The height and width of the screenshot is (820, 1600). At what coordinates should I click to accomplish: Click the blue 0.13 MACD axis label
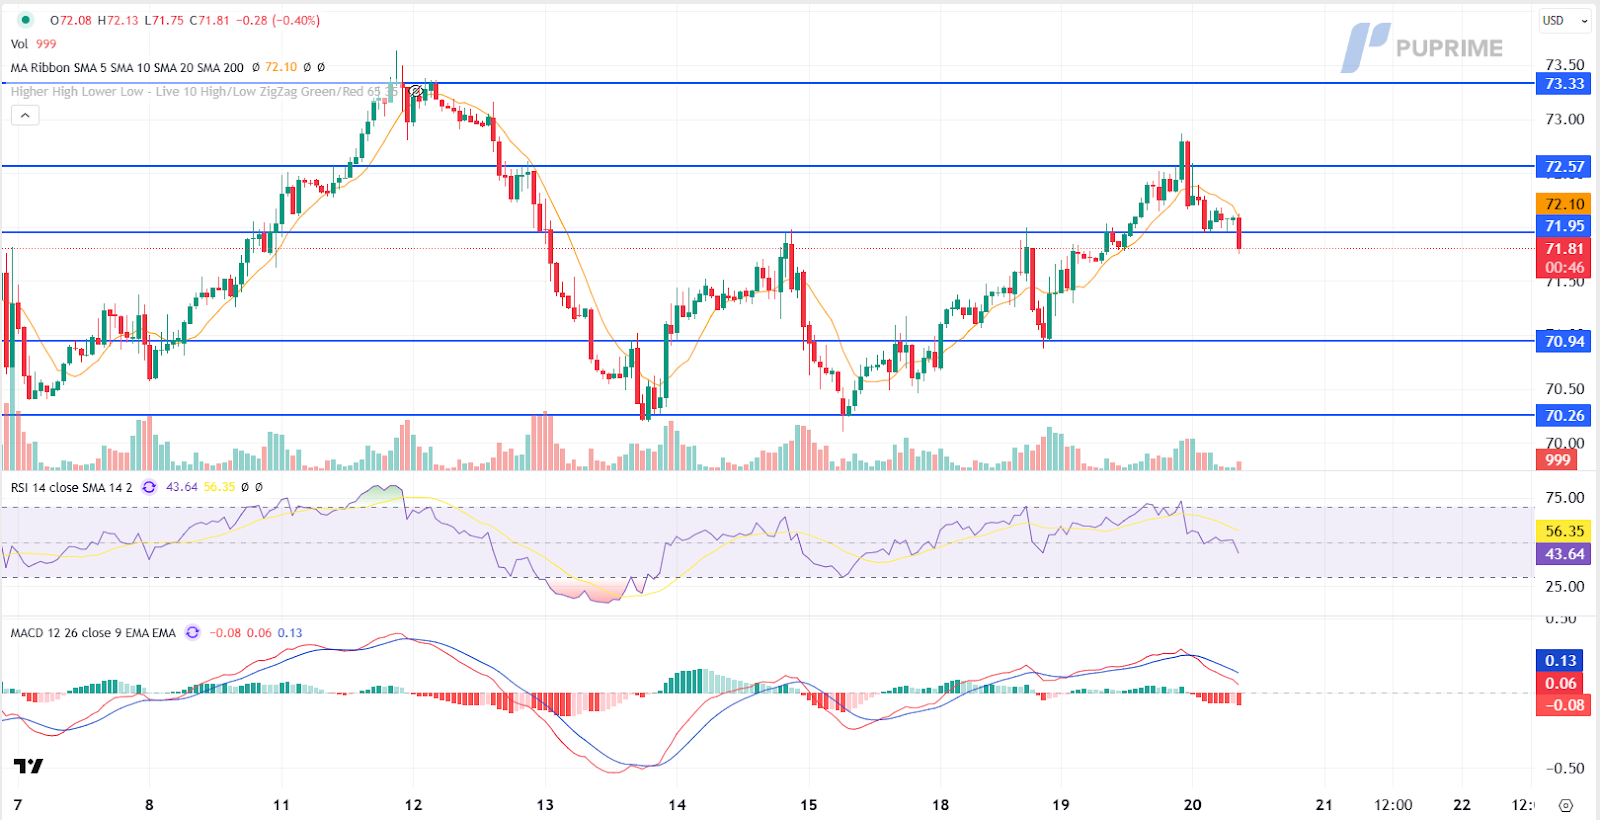click(1561, 660)
